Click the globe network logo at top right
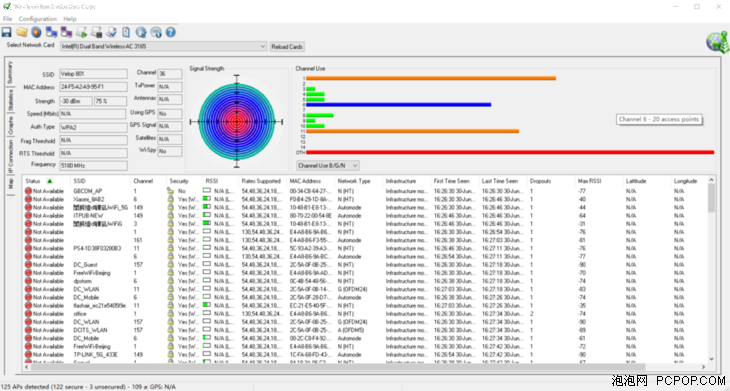This screenshot has width=730, height=391. click(x=717, y=42)
